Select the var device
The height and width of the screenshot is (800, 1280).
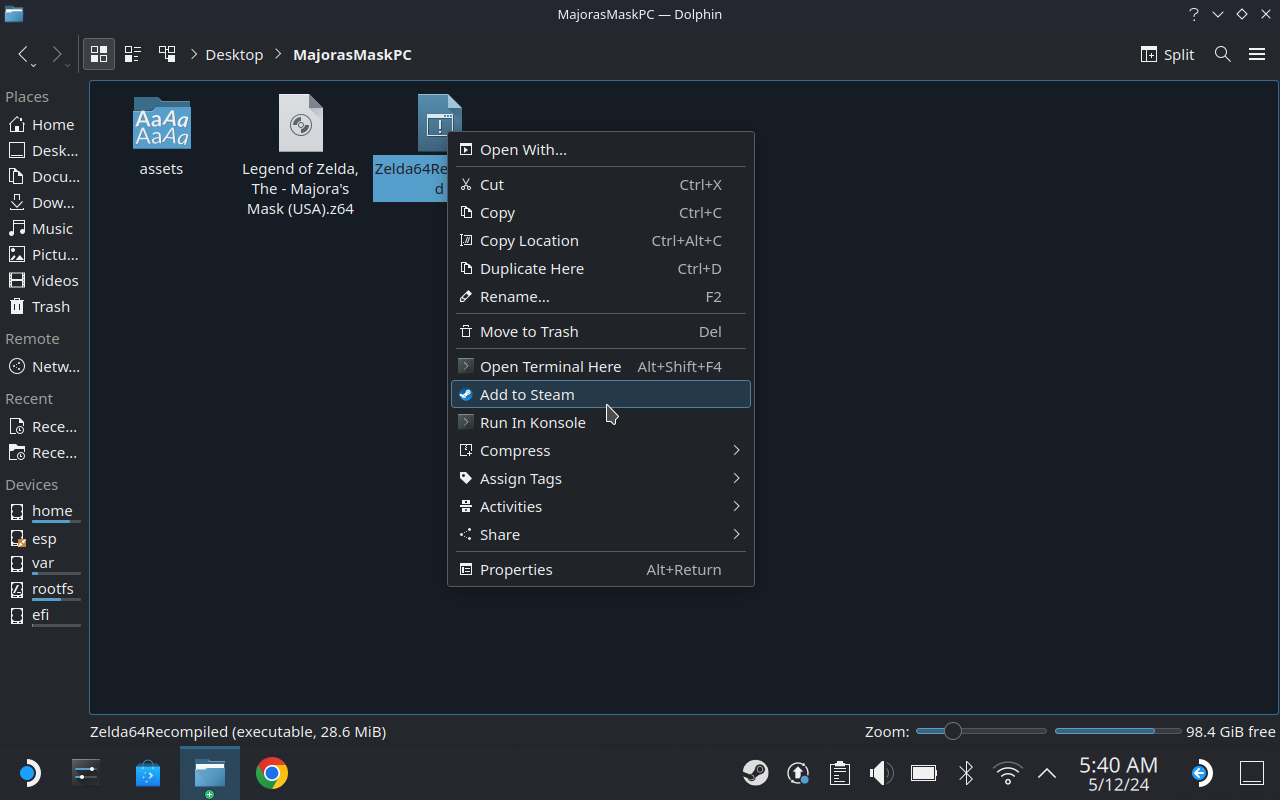(x=44, y=564)
